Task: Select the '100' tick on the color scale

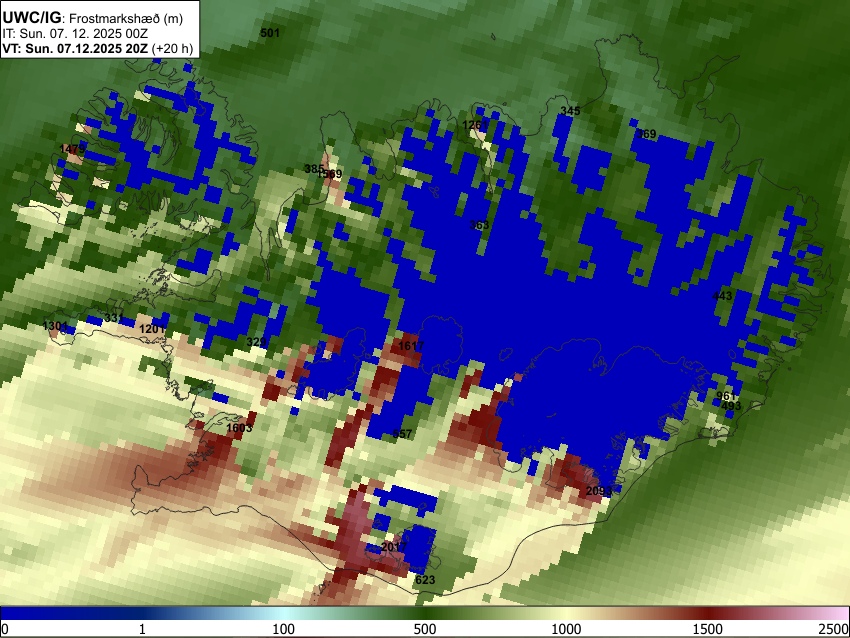Action: point(284,629)
